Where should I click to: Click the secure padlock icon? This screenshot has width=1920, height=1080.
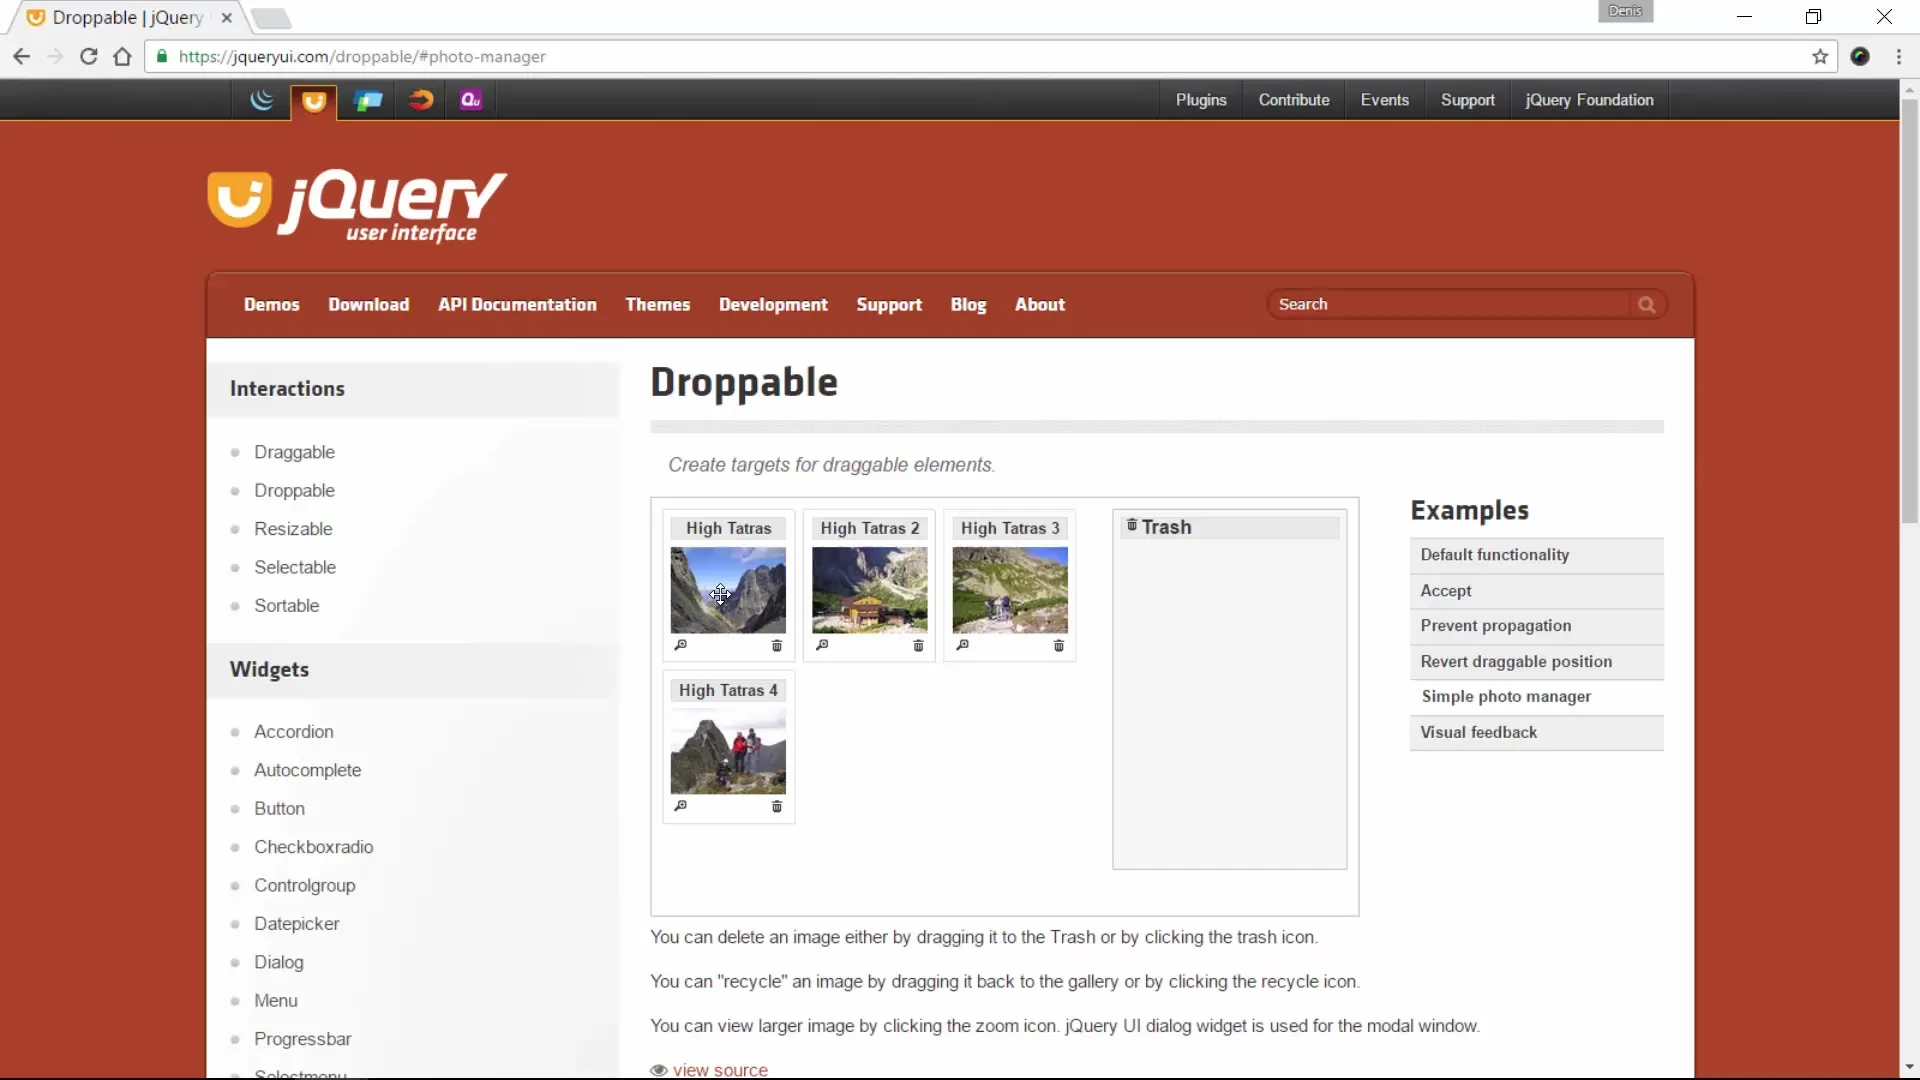click(162, 57)
